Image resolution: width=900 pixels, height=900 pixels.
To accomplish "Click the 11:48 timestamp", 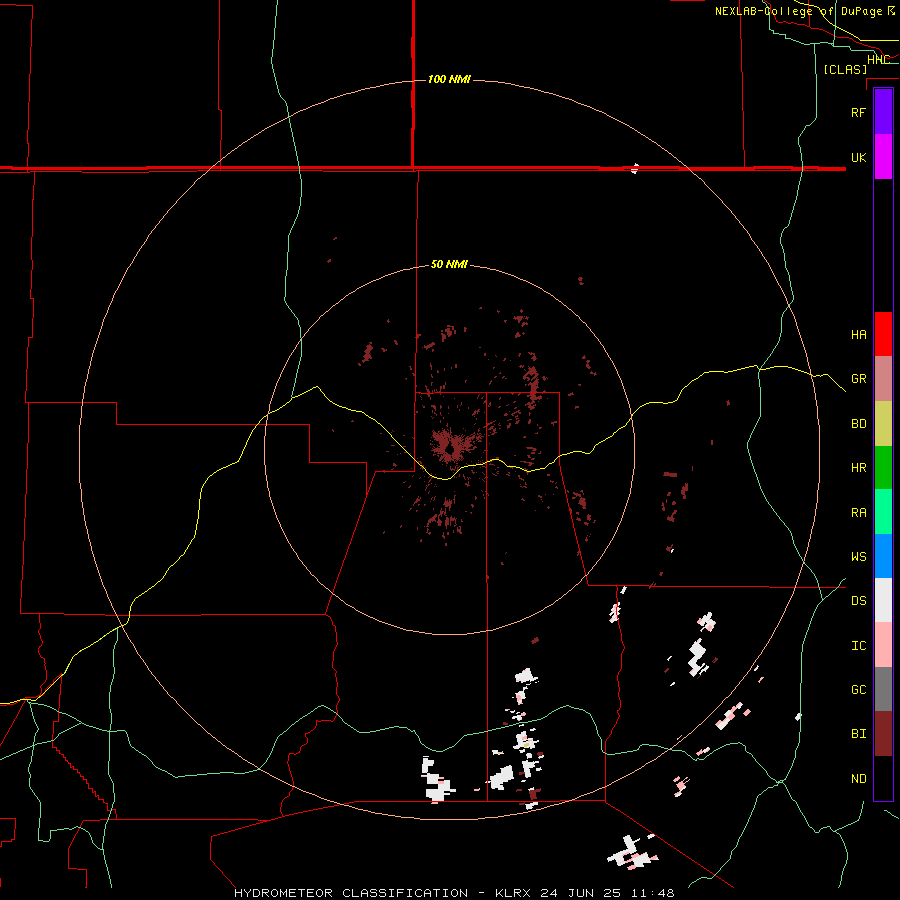I will click(653, 893).
